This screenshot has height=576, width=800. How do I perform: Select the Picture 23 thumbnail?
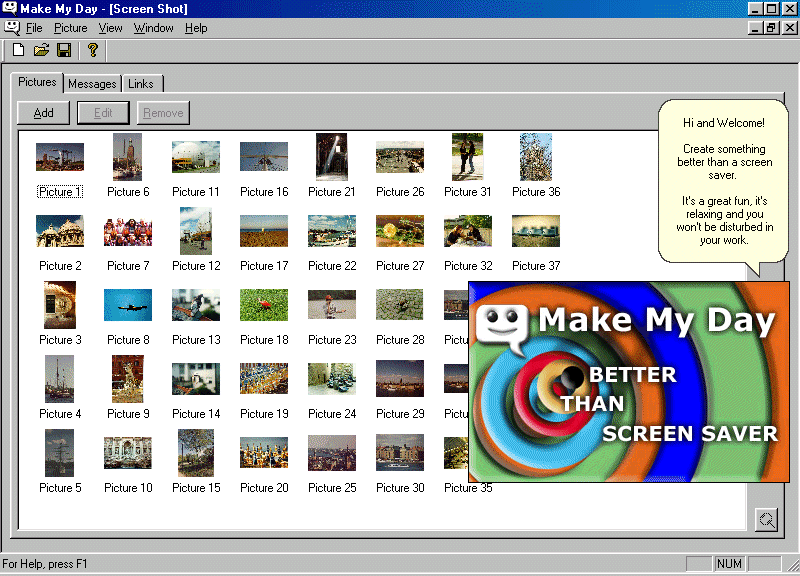(x=332, y=305)
